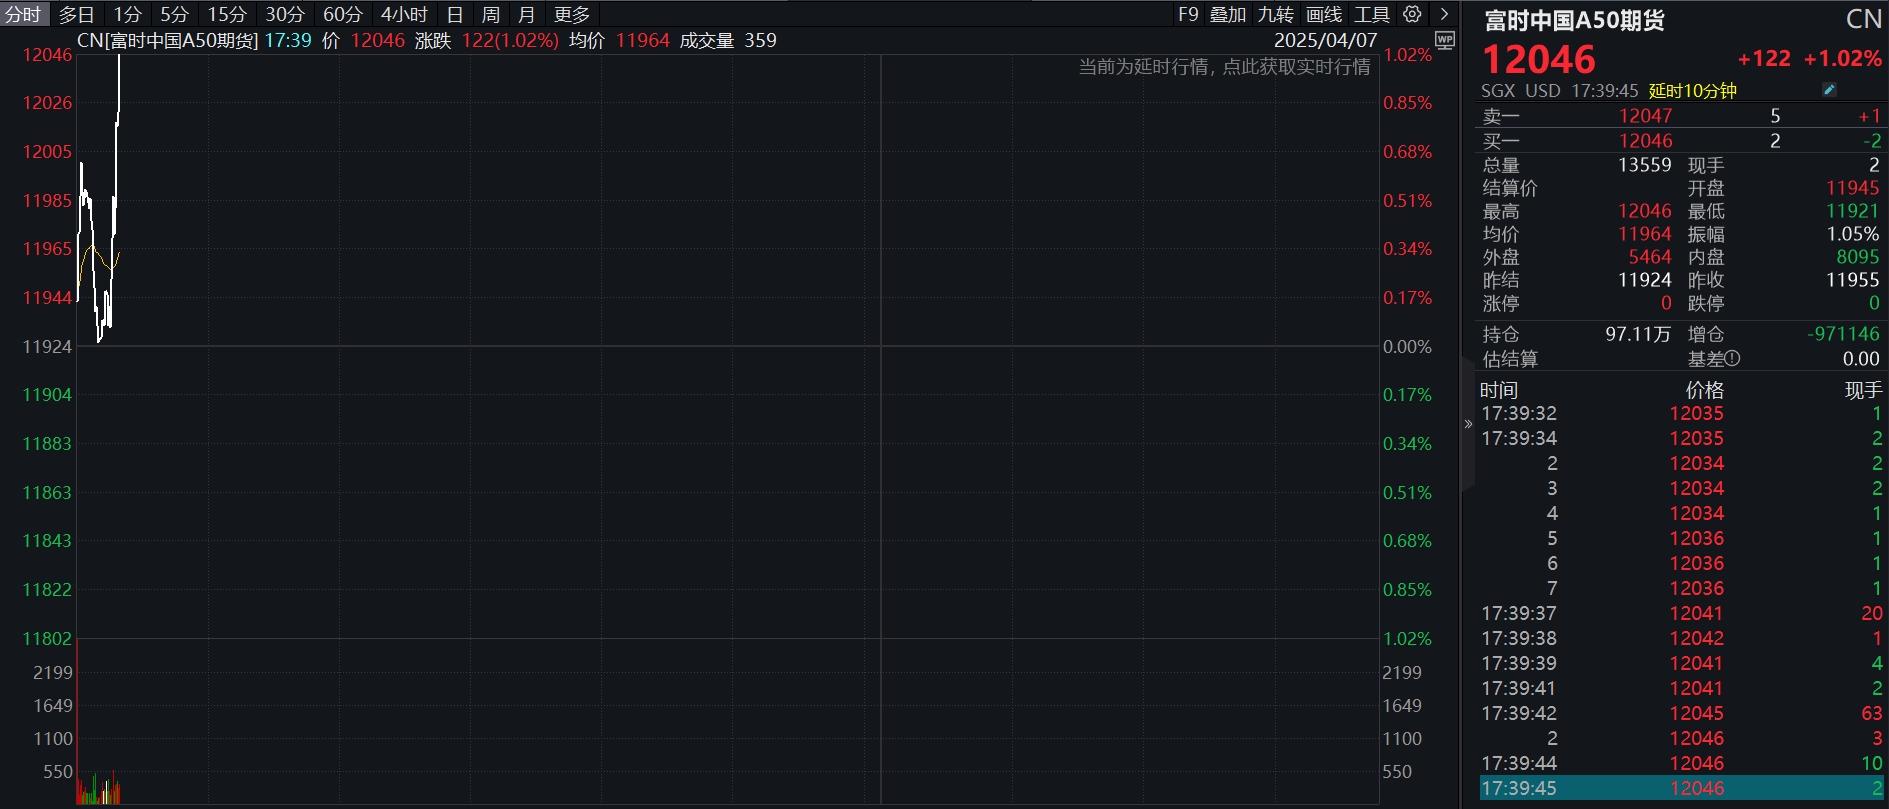Click the 延时10分钟 delay notice
1889x809 pixels.
[x=1693, y=90]
